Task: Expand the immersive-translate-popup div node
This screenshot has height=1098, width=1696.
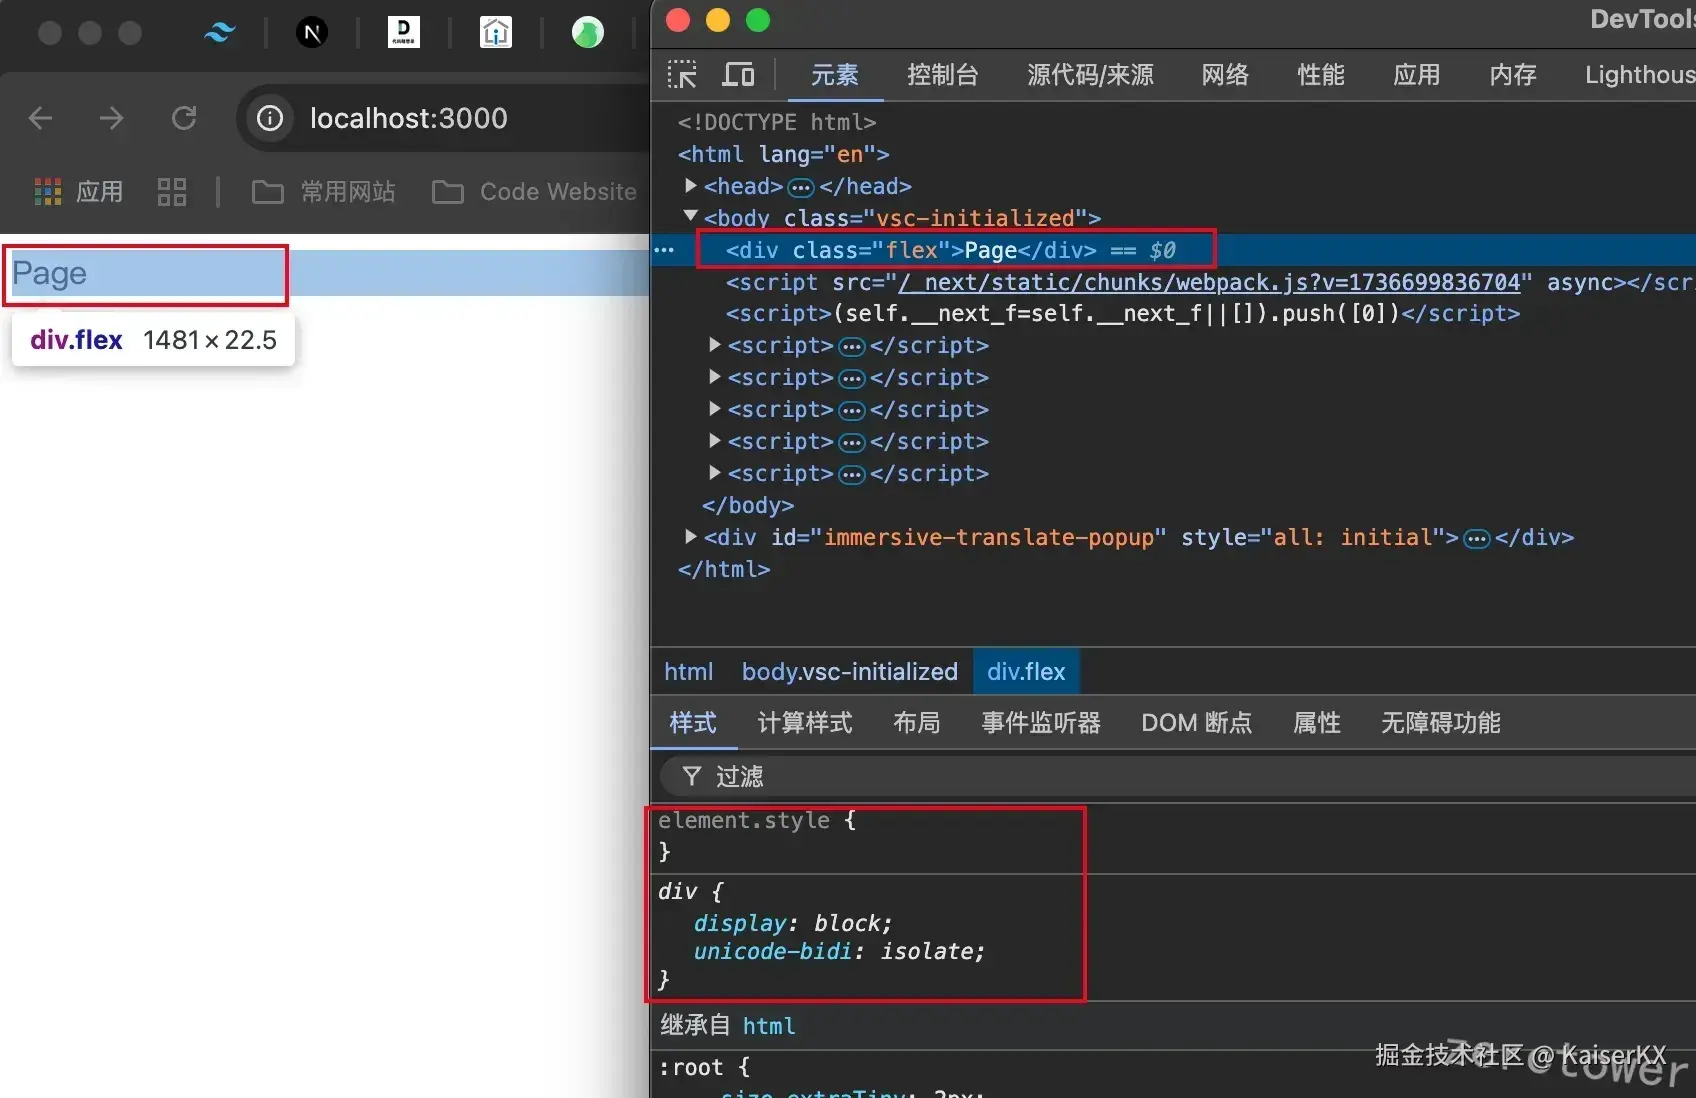Action: coord(690,537)
